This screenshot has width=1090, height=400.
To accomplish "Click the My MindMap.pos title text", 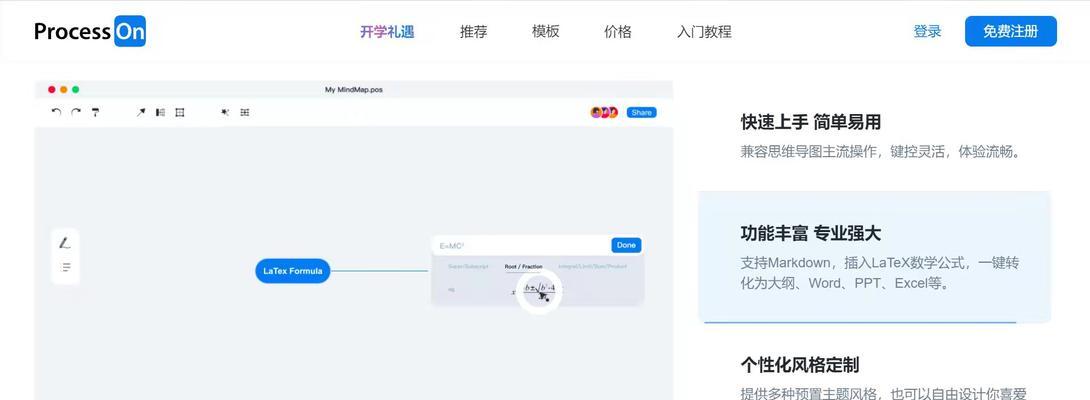I will coord(354,90).
